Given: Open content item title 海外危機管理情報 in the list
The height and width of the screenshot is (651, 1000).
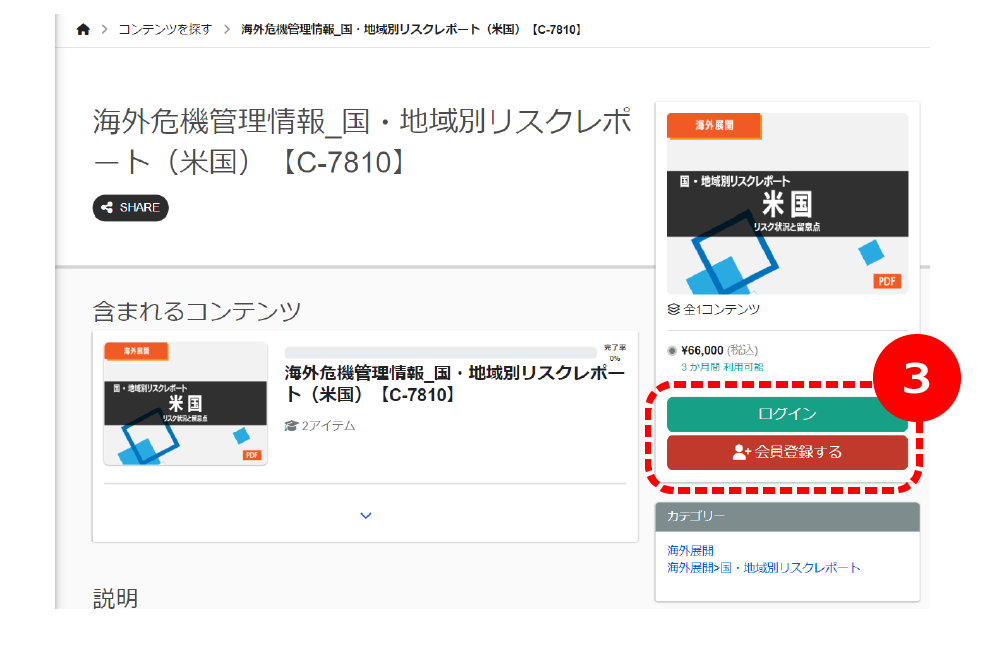Looking at the screenshot, I should coord(454,384).
